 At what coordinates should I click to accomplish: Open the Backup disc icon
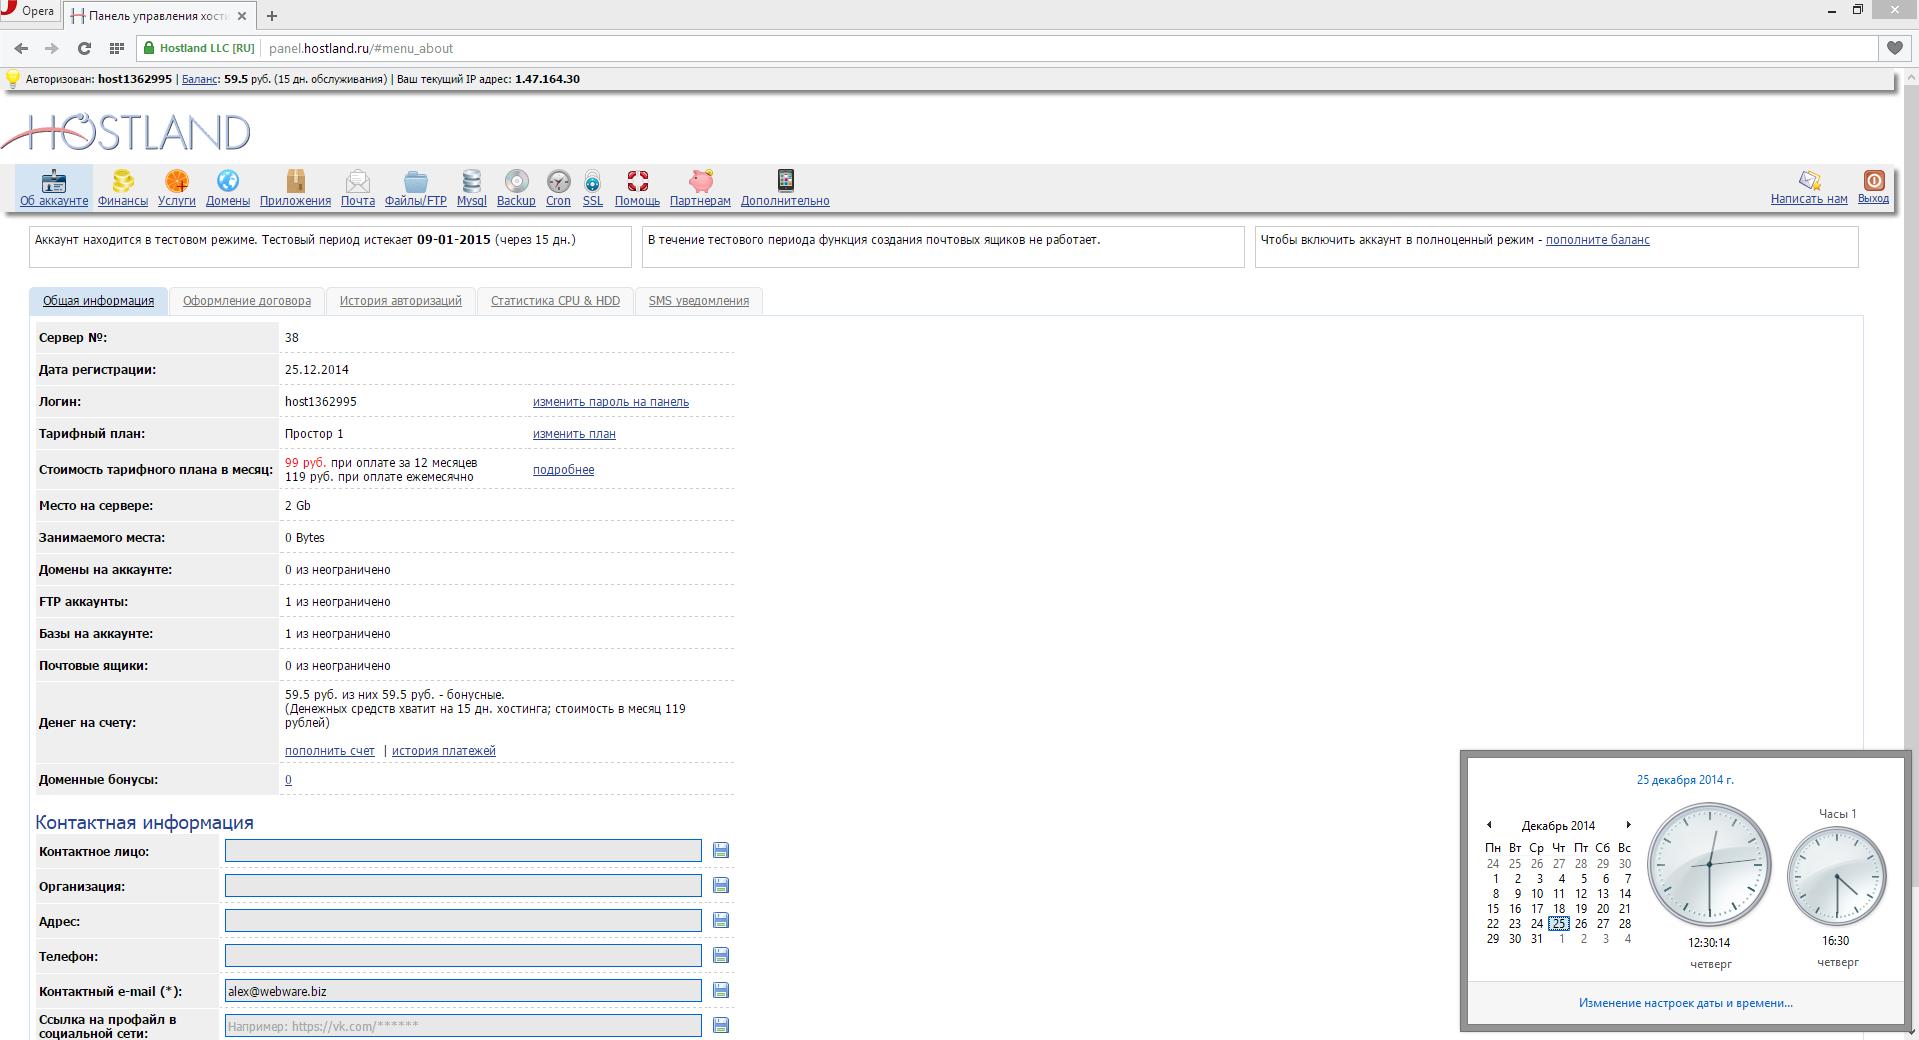point(516,182)
